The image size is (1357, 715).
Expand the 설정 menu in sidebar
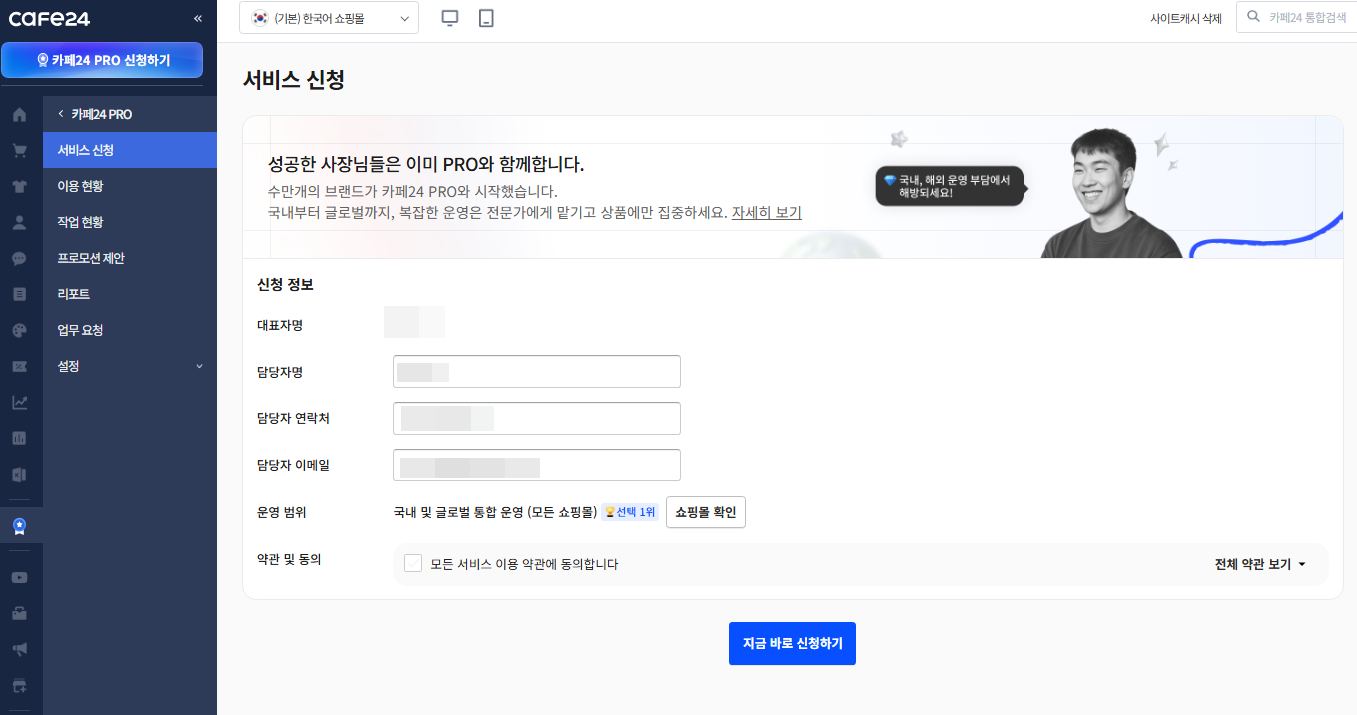pos(130,366)
